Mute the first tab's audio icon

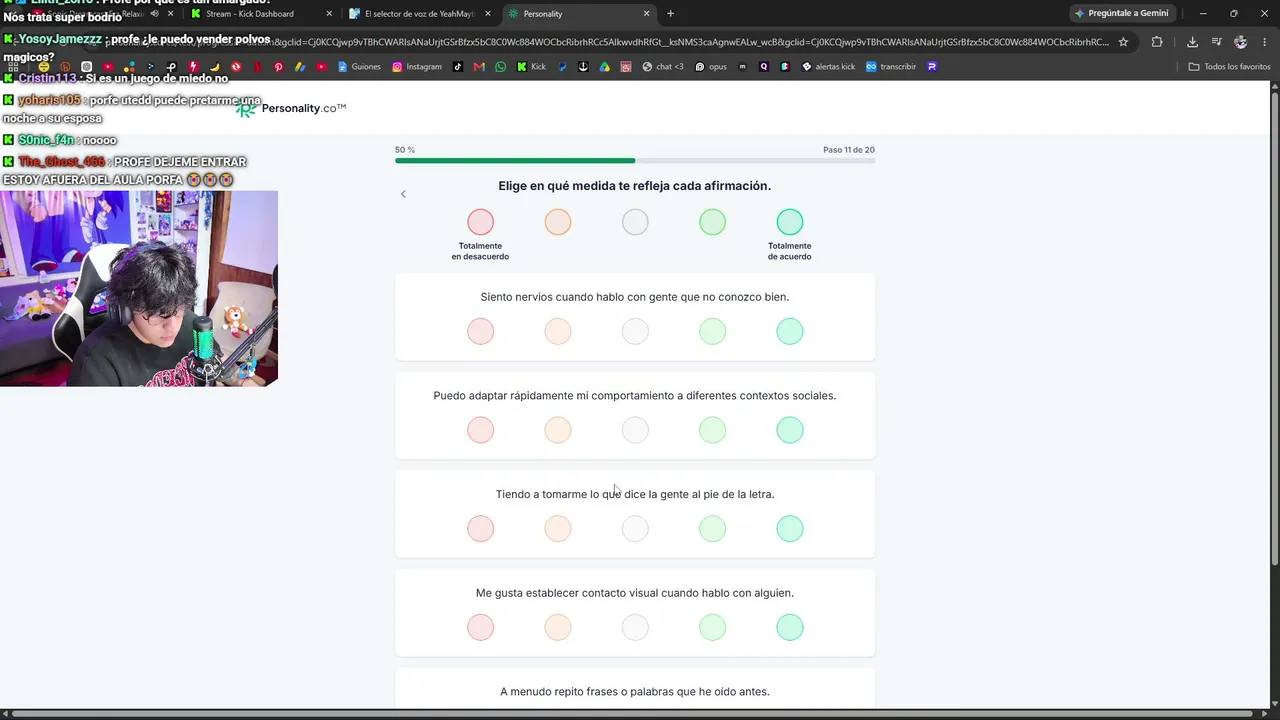154,14
